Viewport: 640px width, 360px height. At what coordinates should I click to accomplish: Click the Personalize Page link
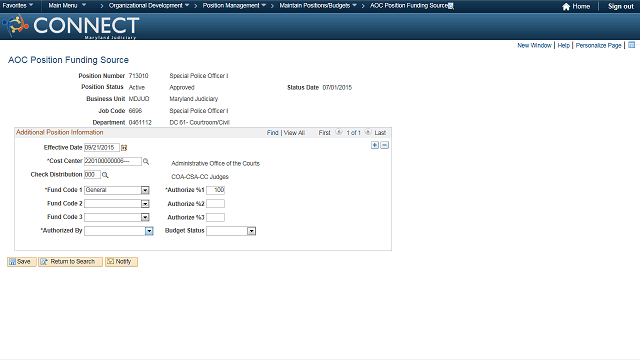598,45
